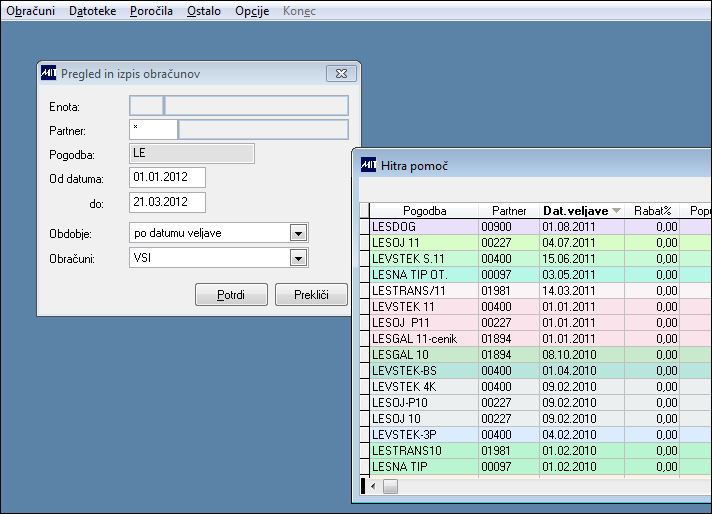Select the LESTRANS/11 row in list
This screenshot has height=514, width=712.
click(x=536, y=291)
